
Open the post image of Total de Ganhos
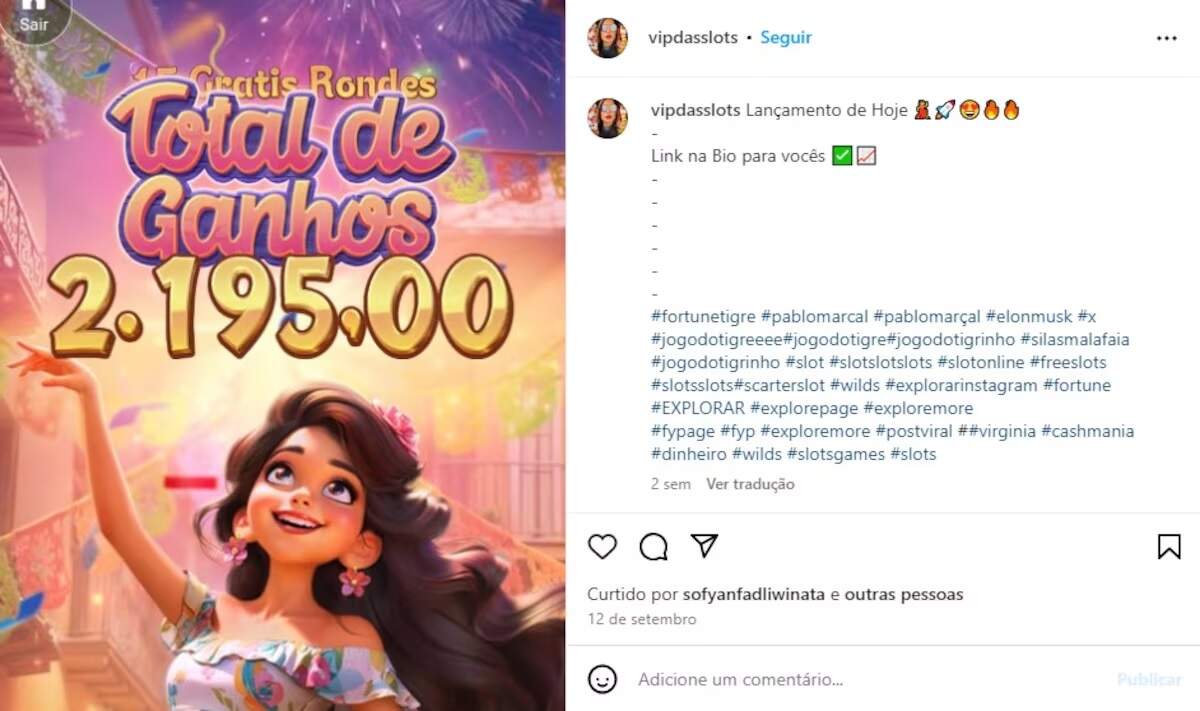282,356
